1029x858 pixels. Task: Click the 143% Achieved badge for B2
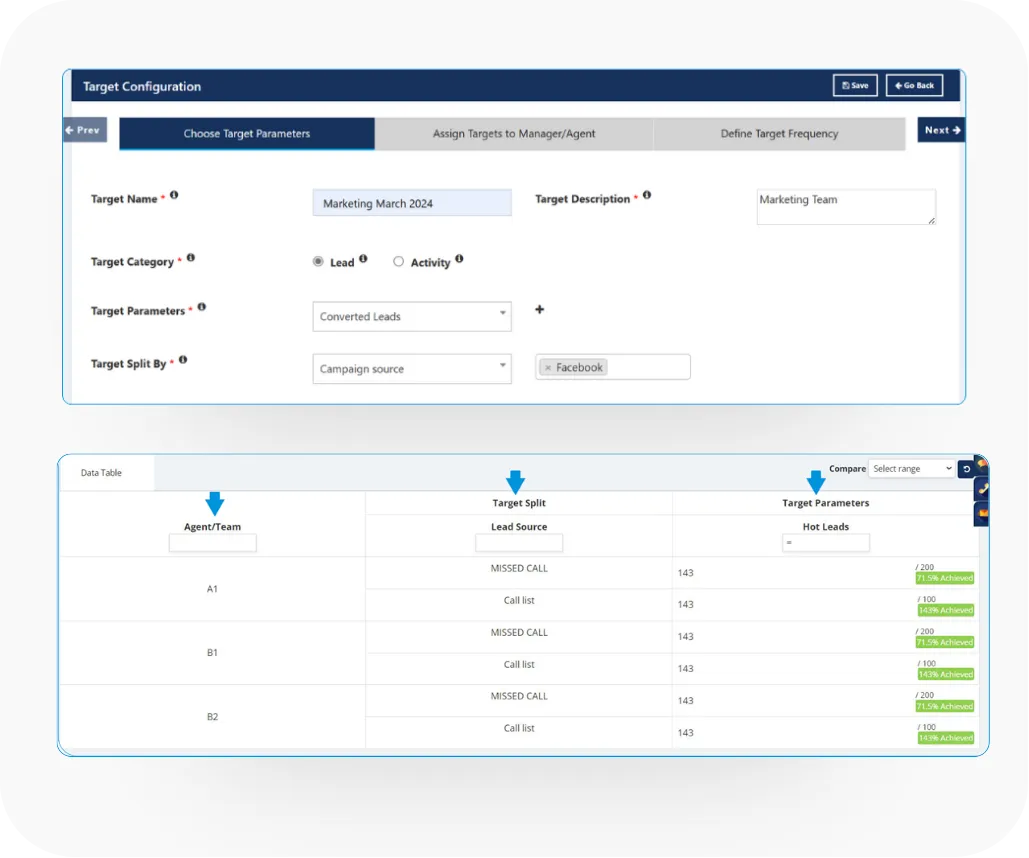click(946, 738)
